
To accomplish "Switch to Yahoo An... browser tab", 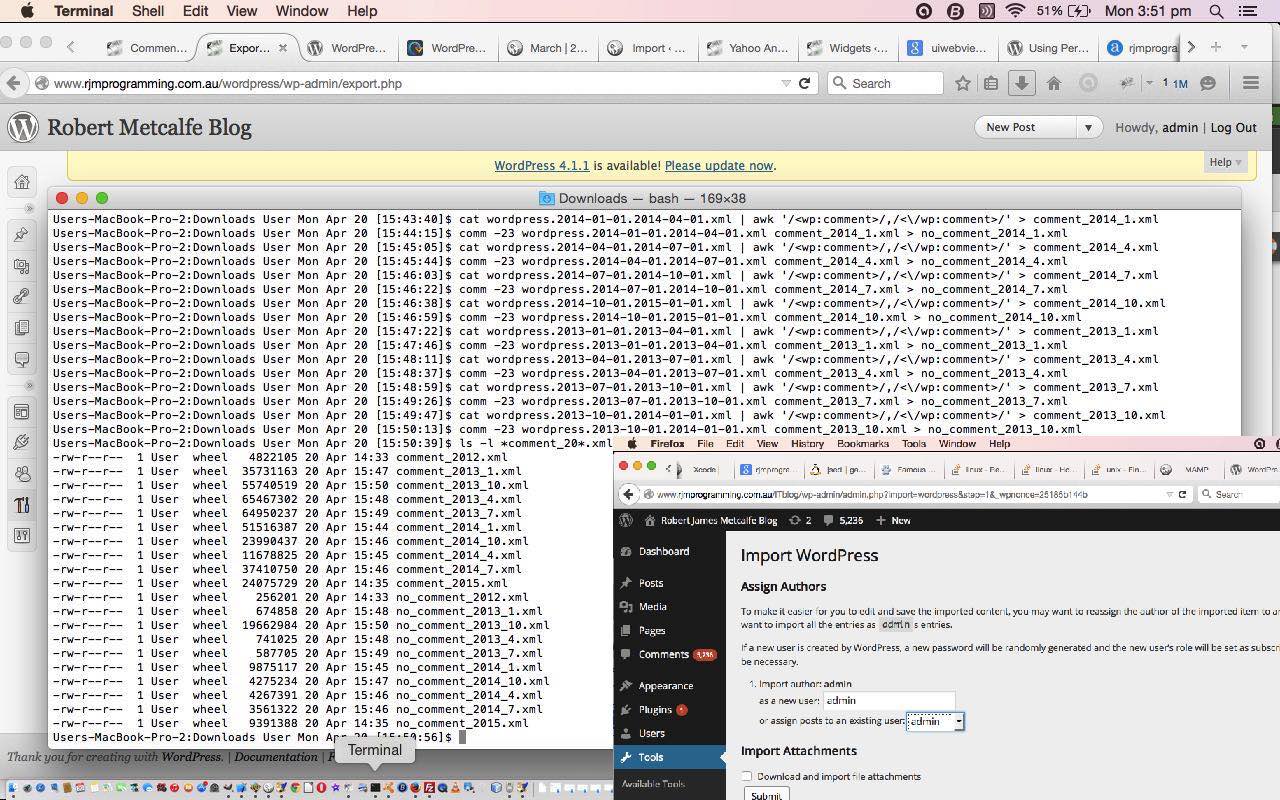I will pyautogui.click(x=747, y=47).
